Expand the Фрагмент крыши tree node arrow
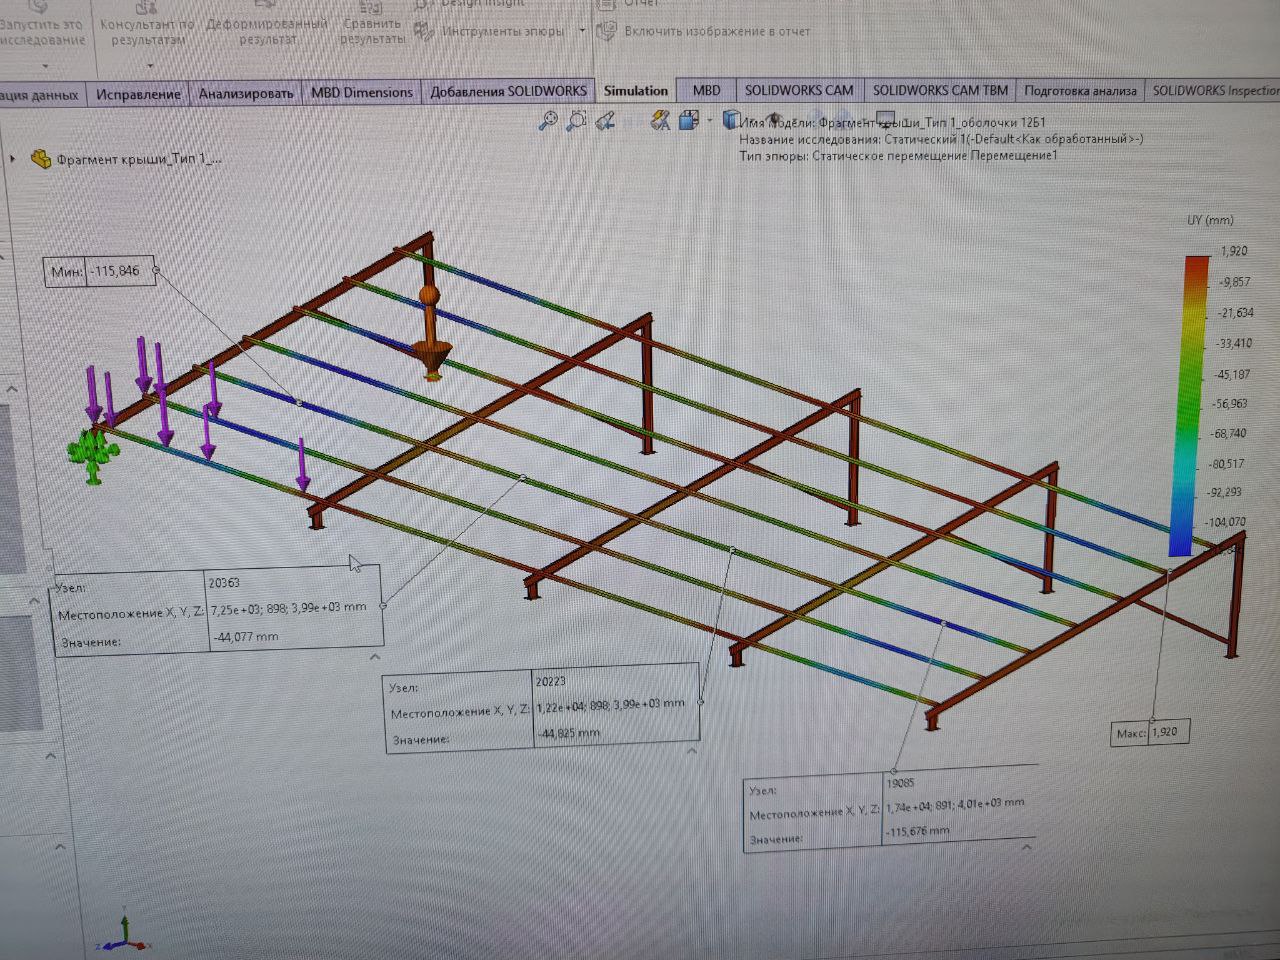This screenshot has width=1280, height=960. (x=12, y=159)
